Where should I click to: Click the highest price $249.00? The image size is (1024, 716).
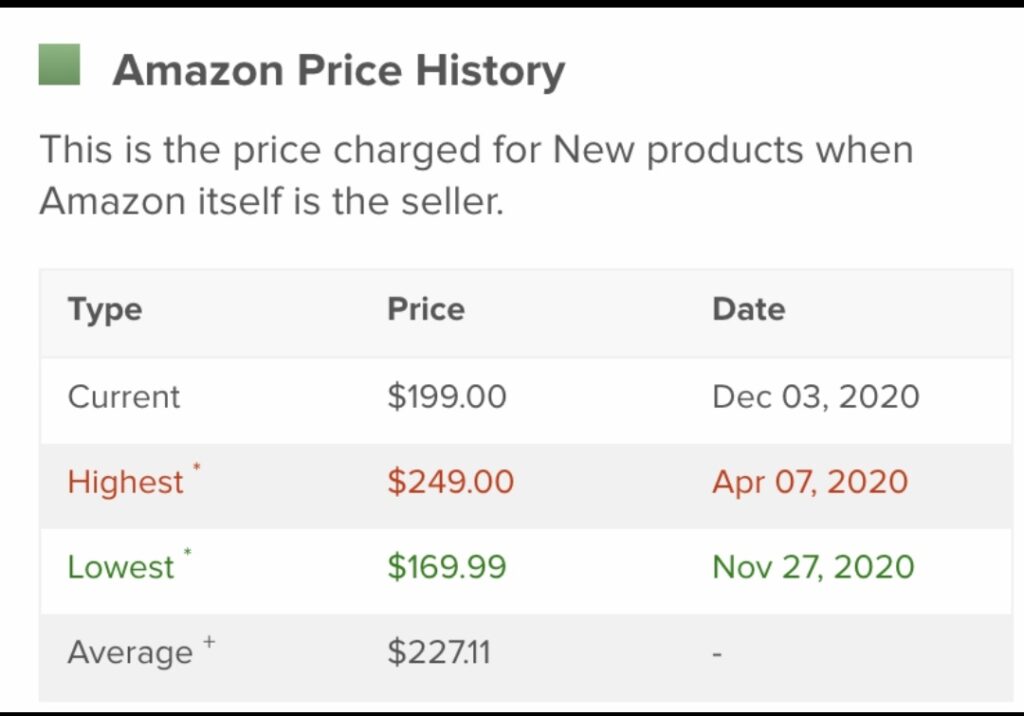tap(451, 482)
